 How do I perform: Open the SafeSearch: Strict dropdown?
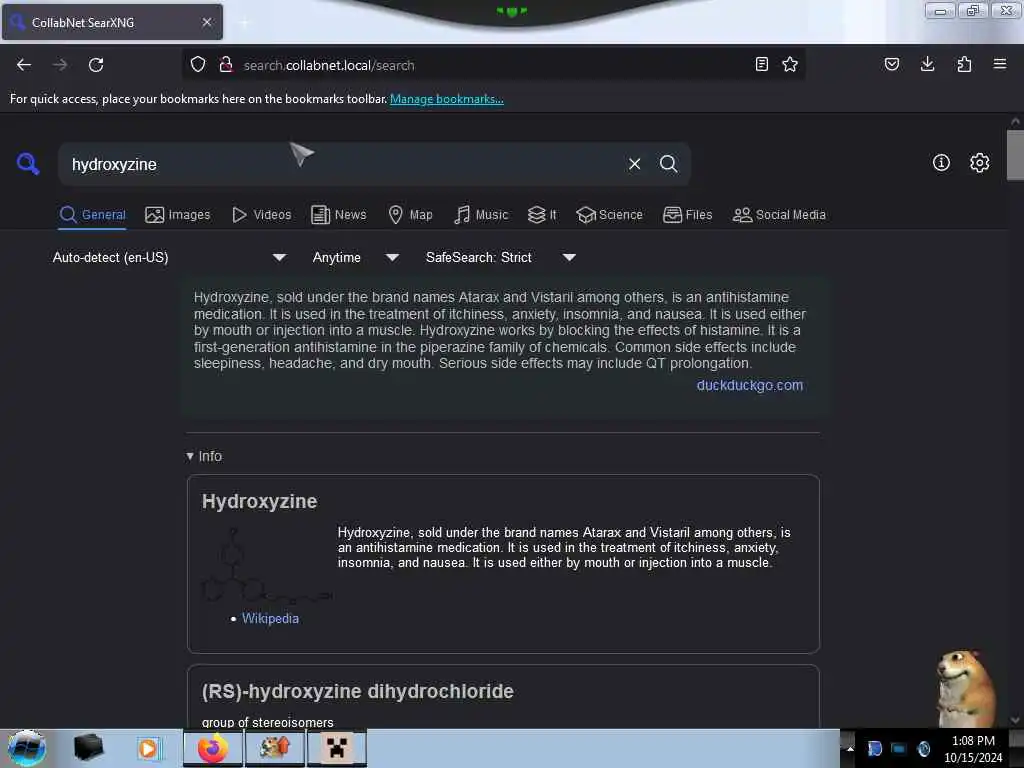tap(501, 257)
